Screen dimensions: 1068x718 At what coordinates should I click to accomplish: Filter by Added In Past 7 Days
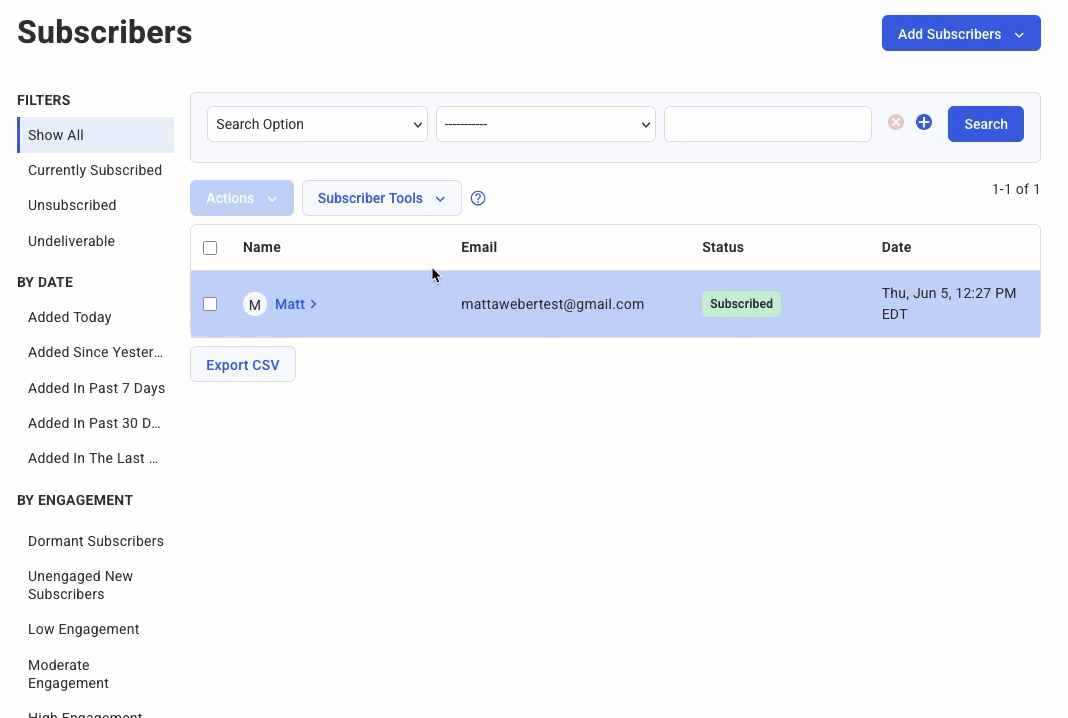(96, 388)
